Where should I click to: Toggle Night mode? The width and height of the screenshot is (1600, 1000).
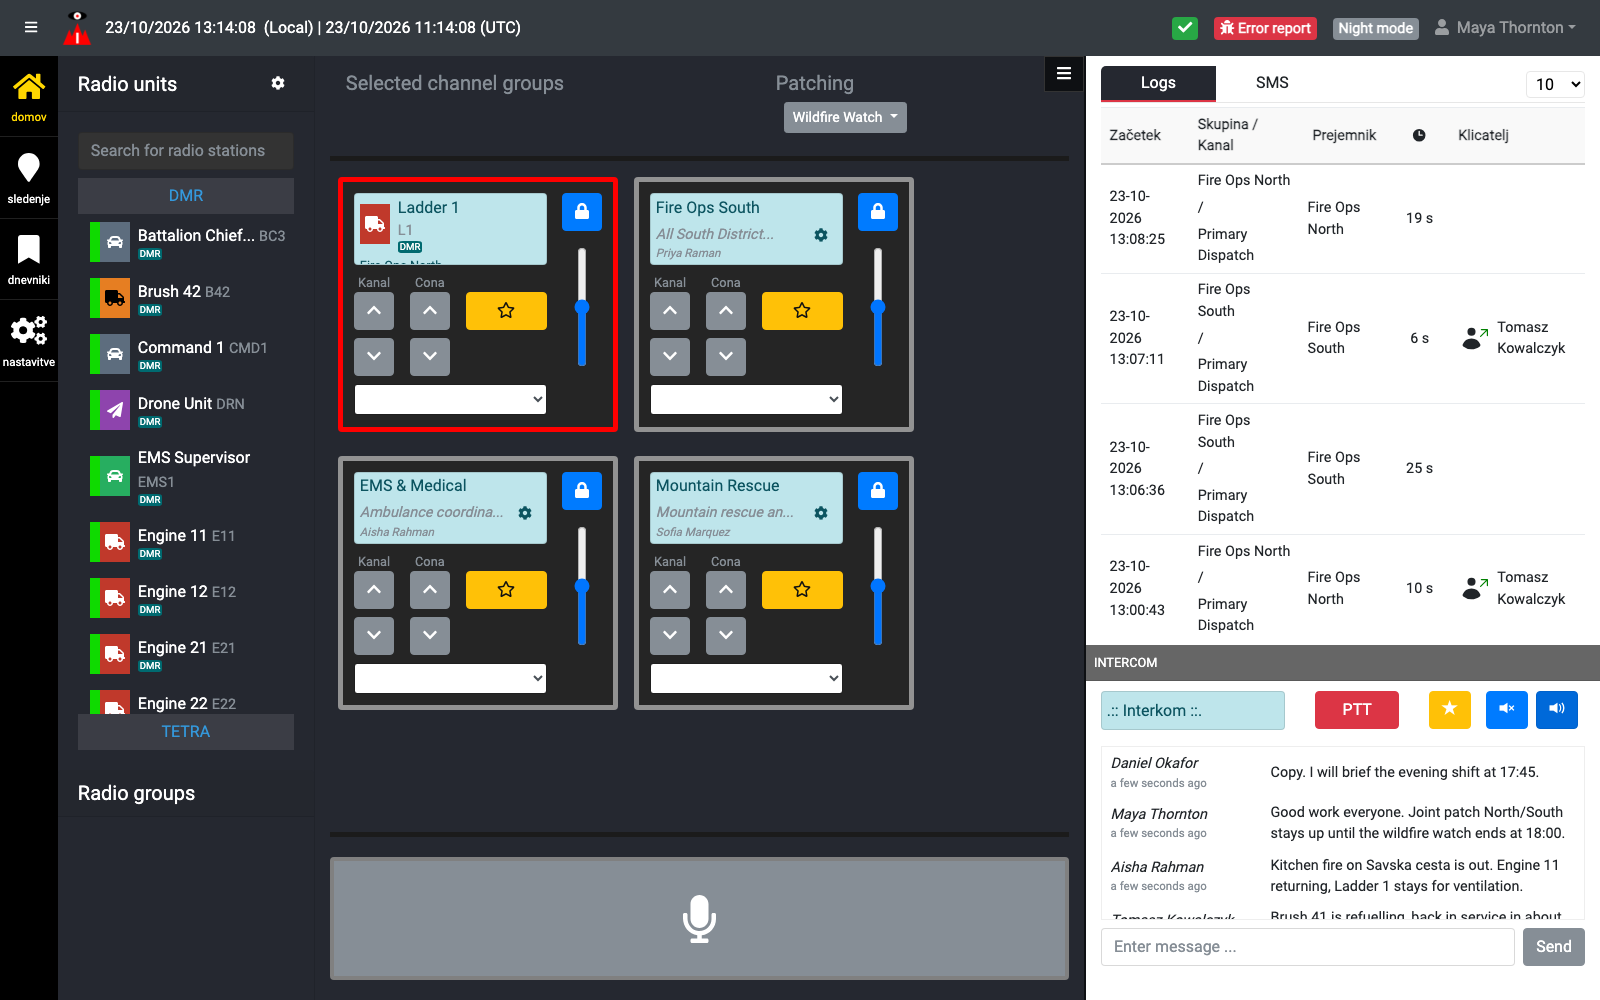(x=1376, y=28)
